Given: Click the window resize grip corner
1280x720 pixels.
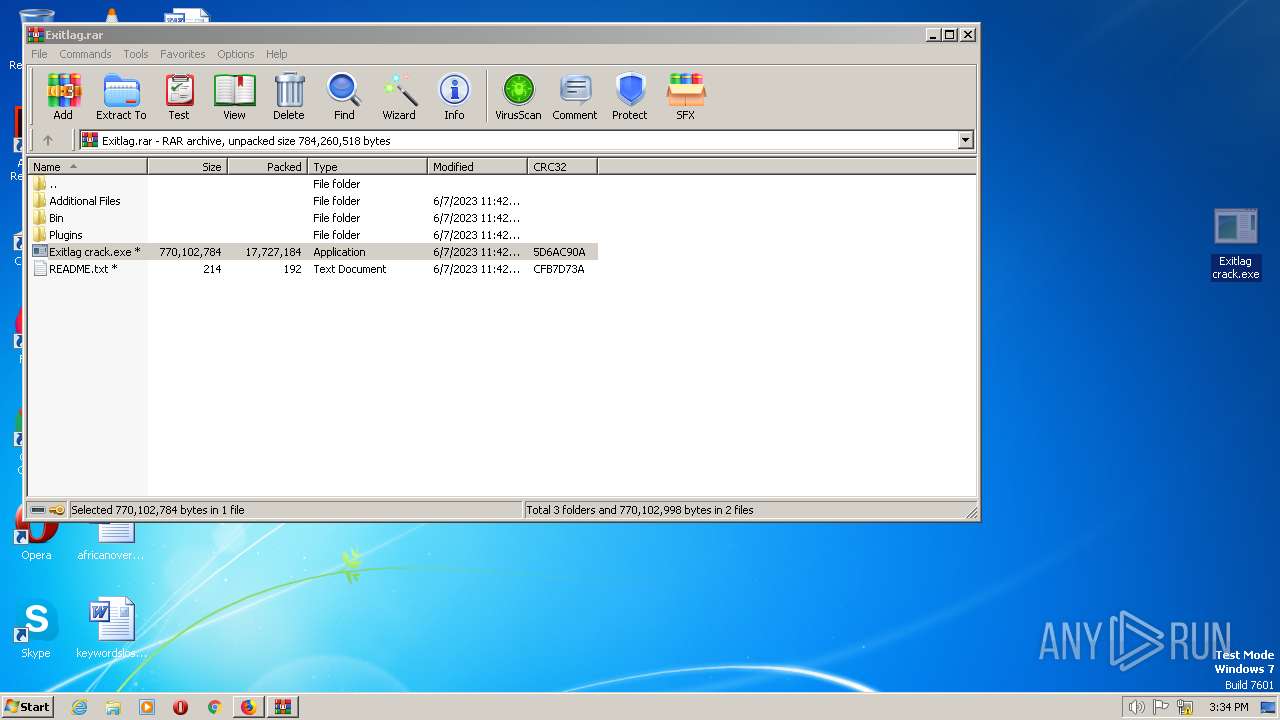Looking at the screenshot, I should (x=971, y=512).
